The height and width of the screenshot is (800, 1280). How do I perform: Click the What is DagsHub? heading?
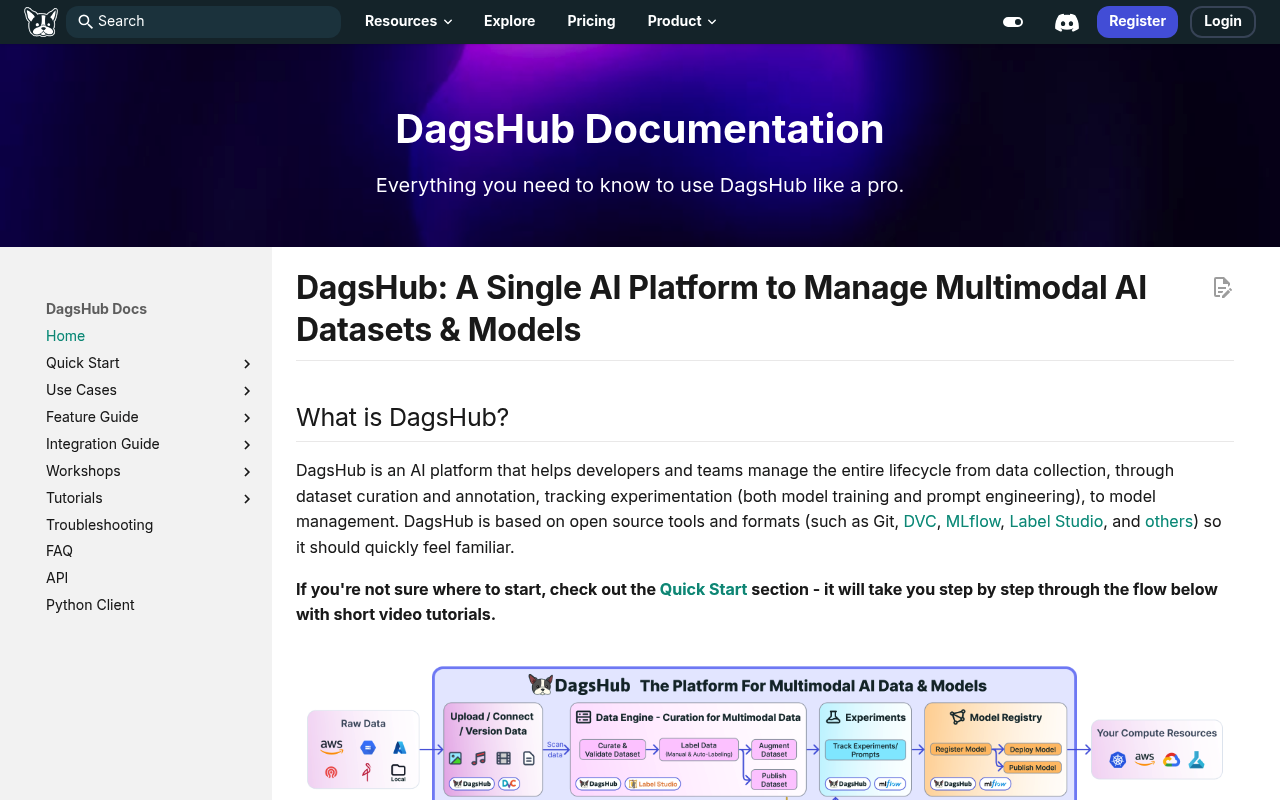tap(402, 417)
